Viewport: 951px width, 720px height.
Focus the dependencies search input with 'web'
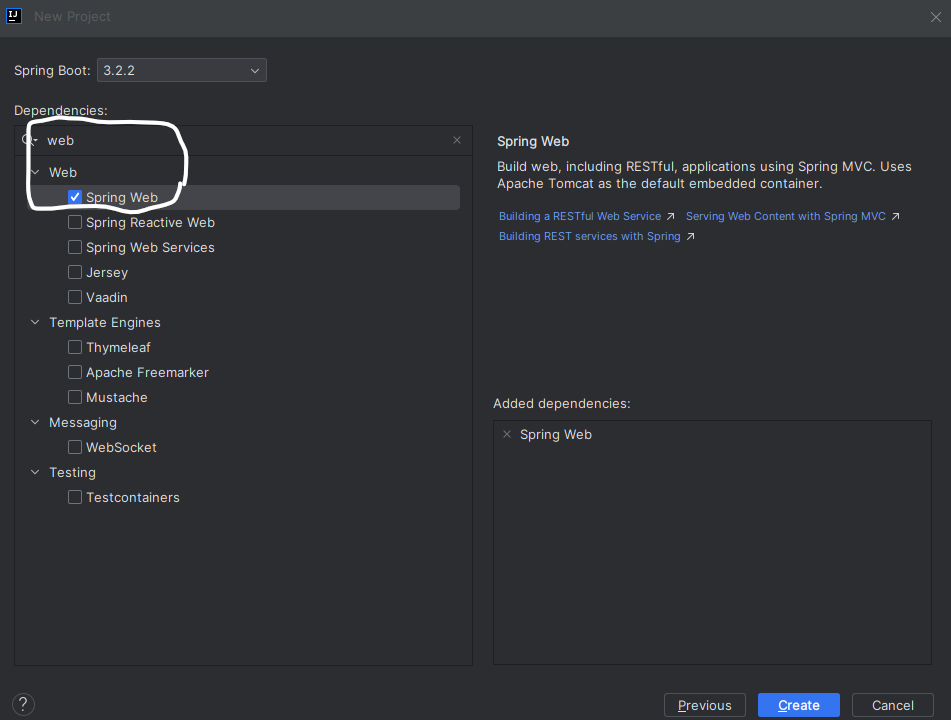coord(243,141)
